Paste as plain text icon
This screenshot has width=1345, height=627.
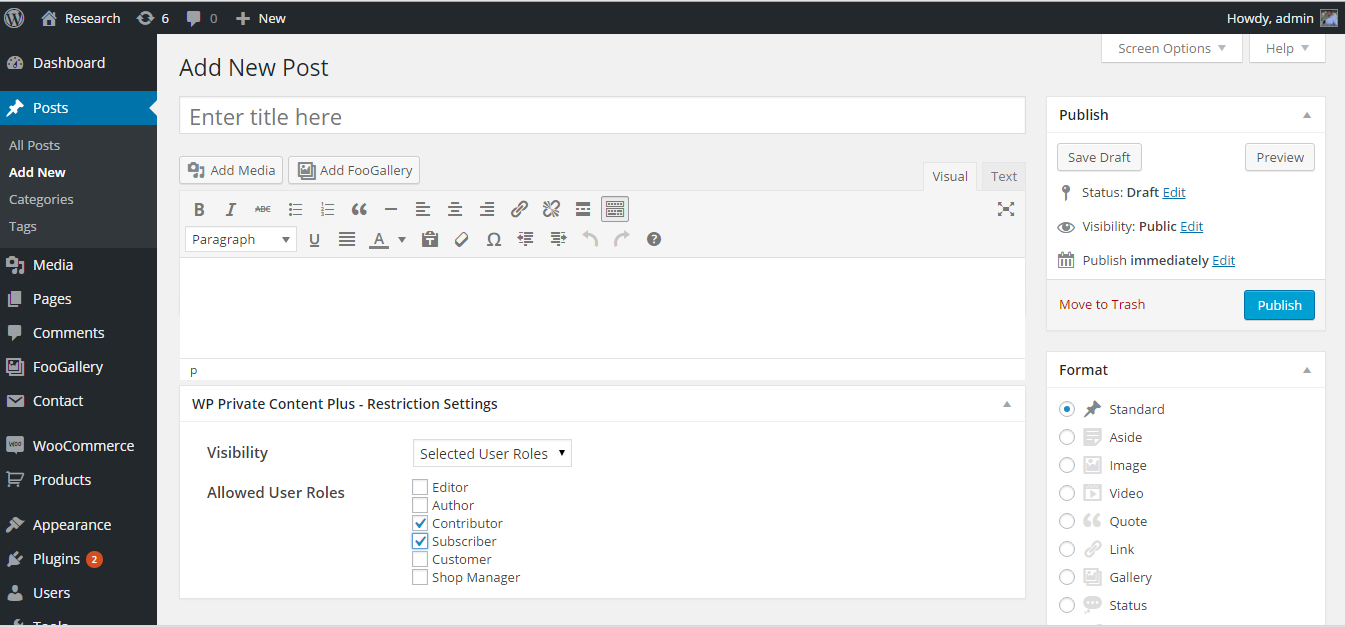tap(430, 239)
